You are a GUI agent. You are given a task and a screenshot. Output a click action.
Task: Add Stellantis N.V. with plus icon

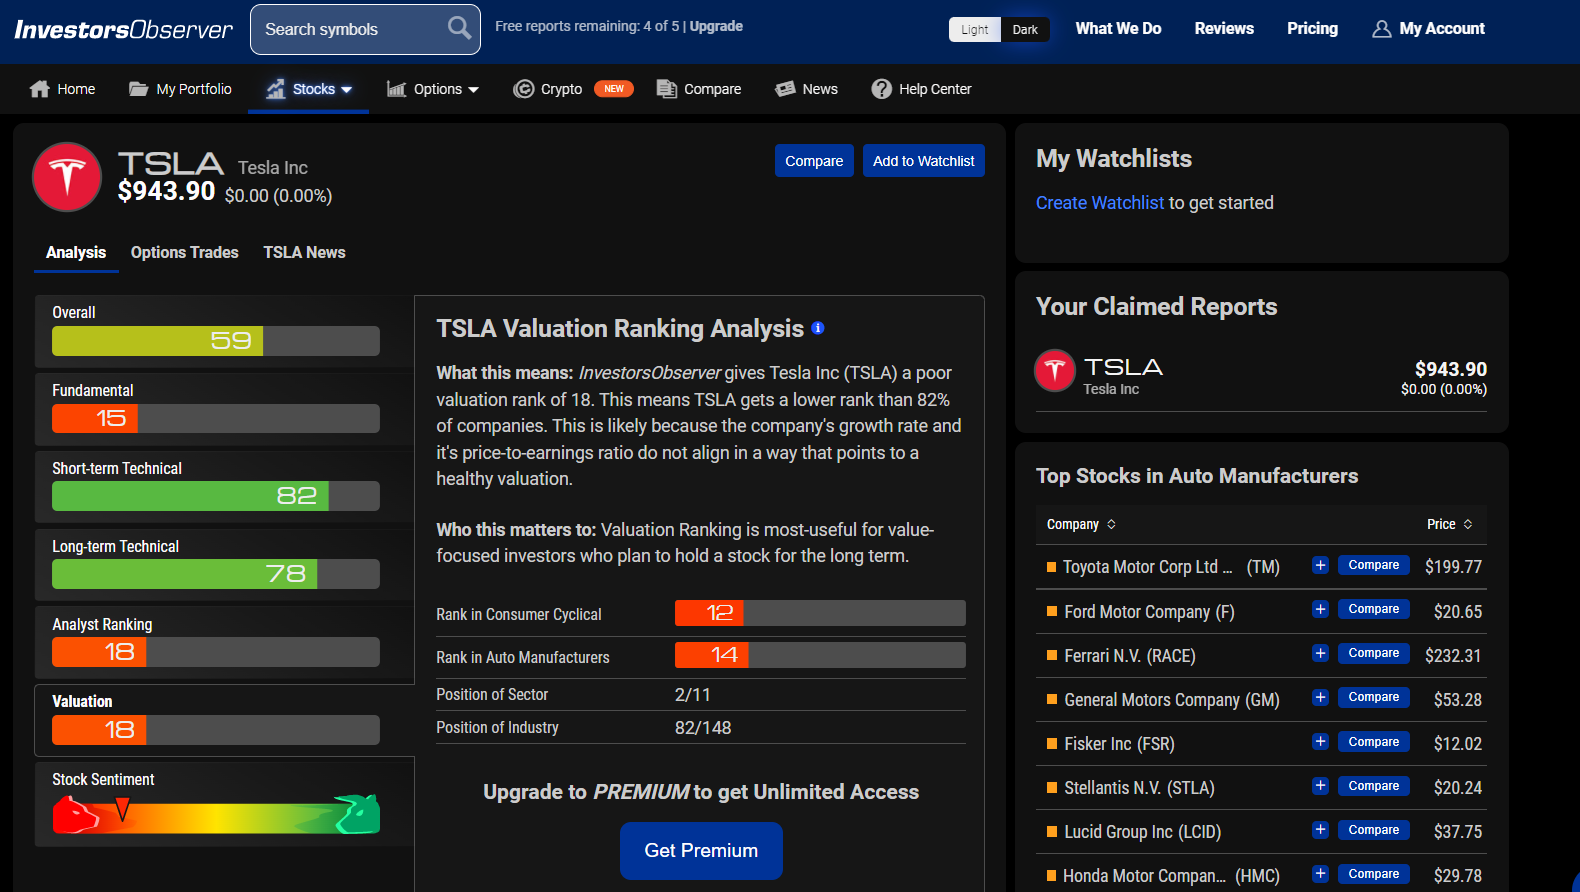coord(1321,786)
